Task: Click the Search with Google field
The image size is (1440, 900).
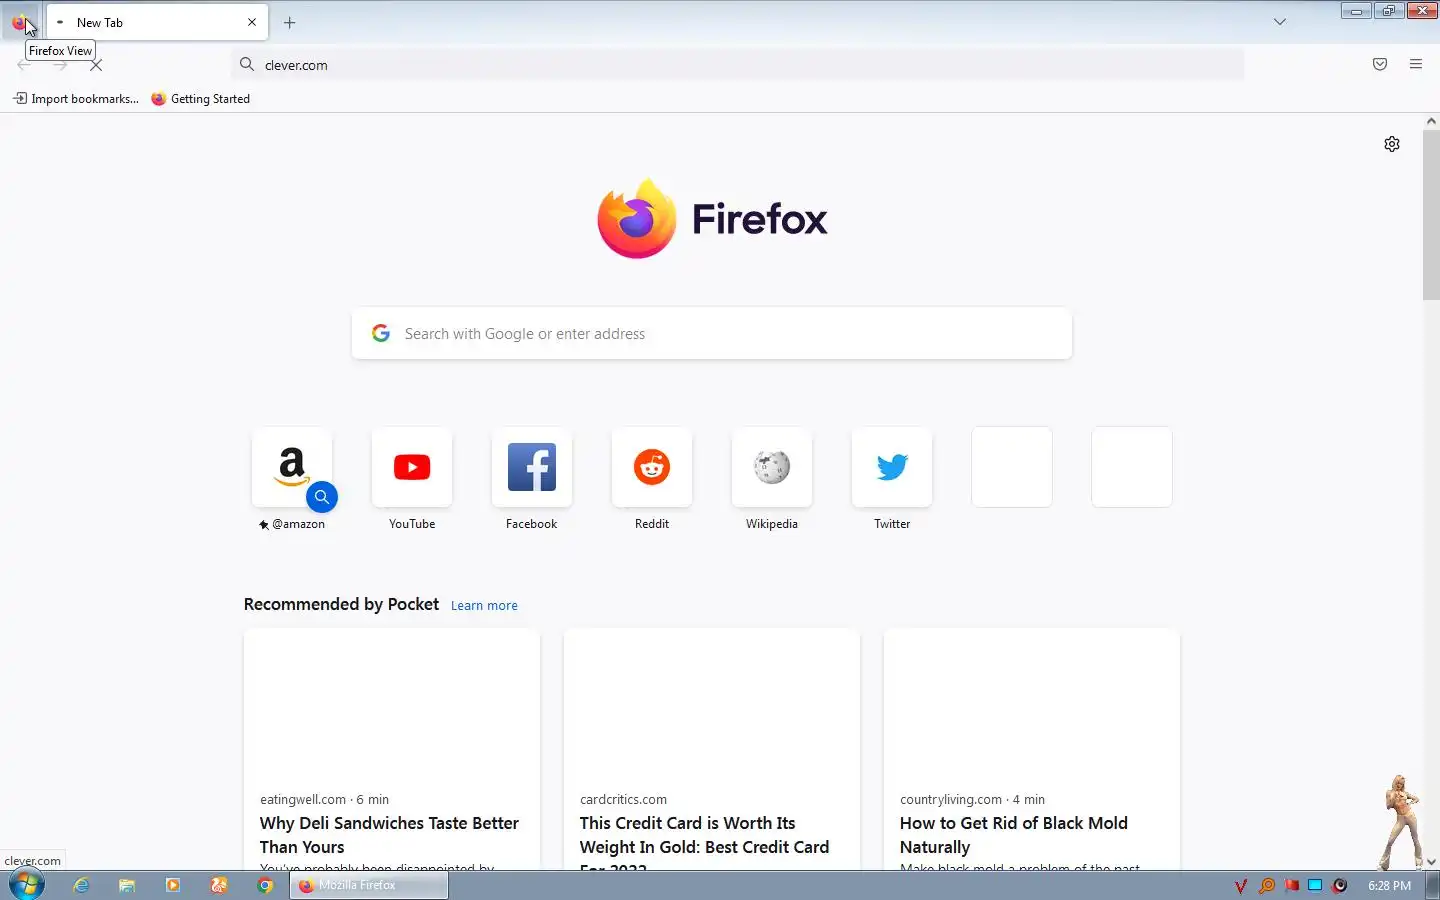Action: click(x=712, y=334)
